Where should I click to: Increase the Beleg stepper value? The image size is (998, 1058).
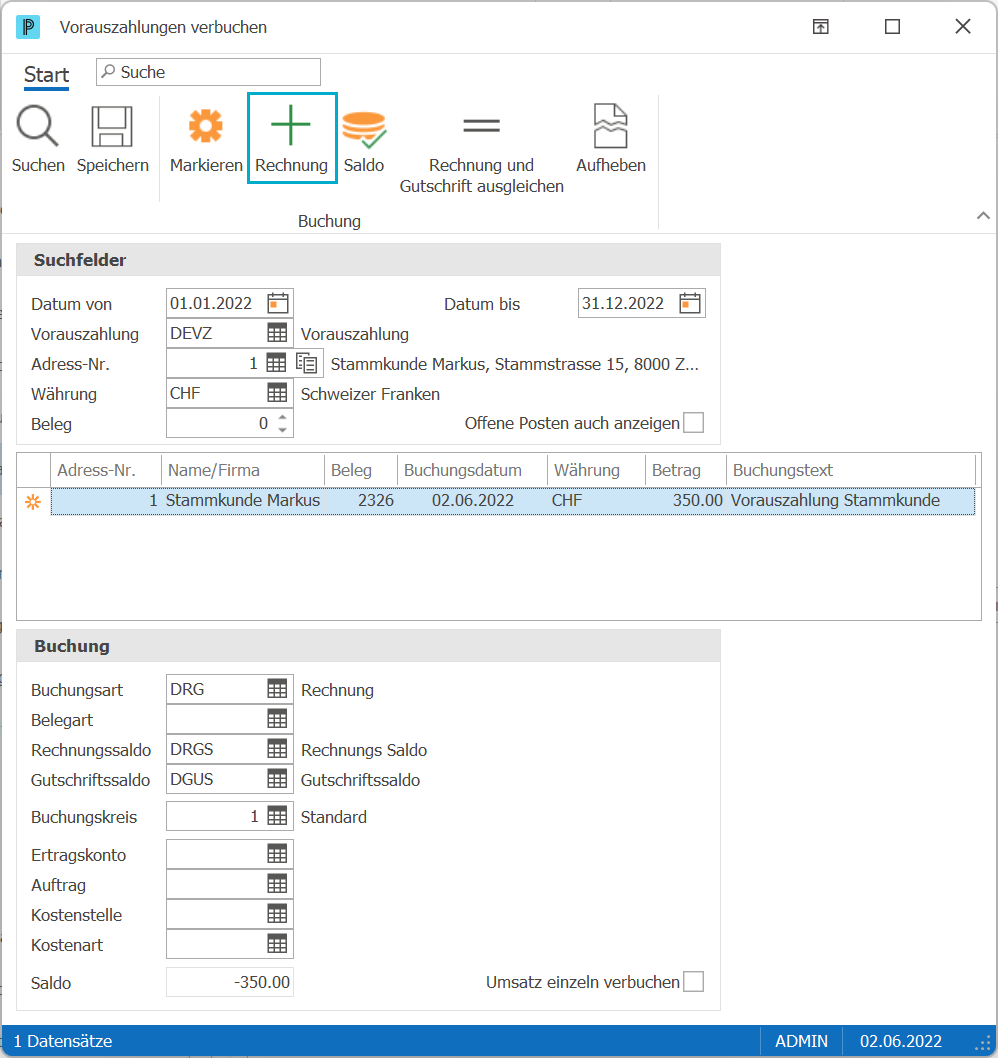pyautogui.click(x=283, y=418)
